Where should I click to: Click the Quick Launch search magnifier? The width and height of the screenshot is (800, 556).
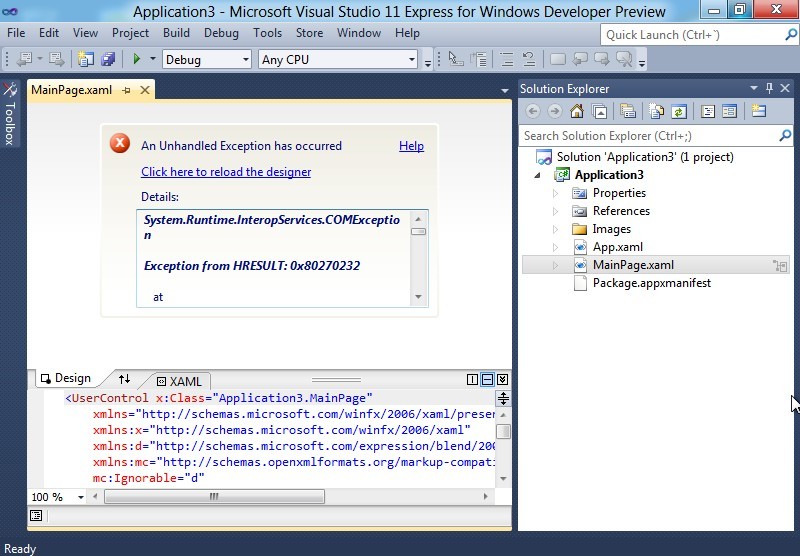pyautogui.click(x=790, y=35)
